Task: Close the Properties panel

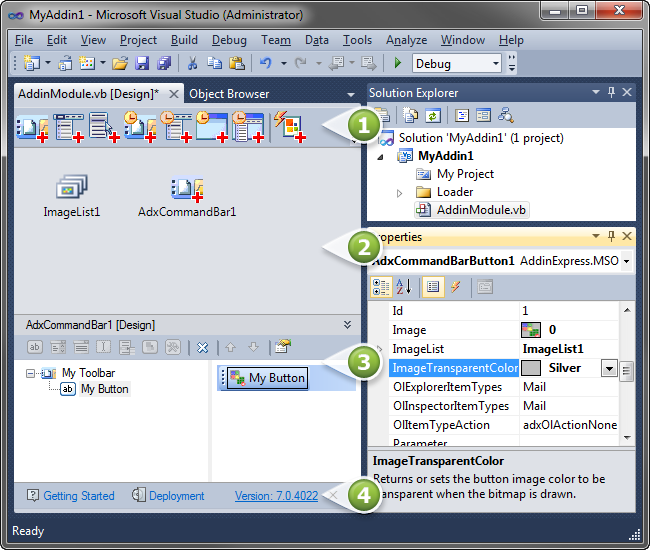Action: click(x=627, y=236)
